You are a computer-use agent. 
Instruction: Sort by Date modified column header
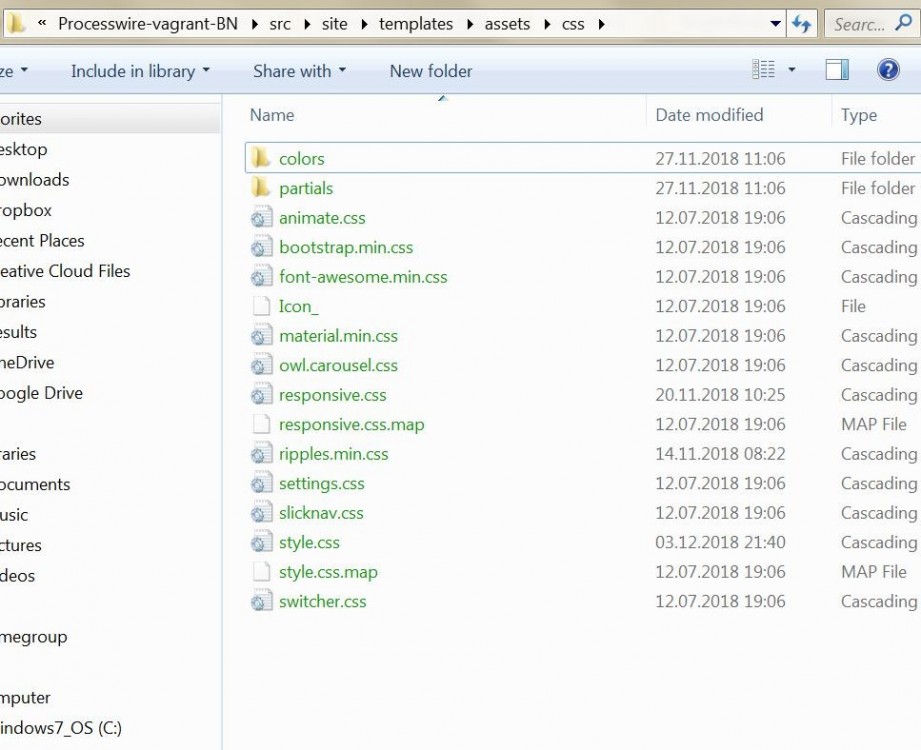[x=709, y=115]
